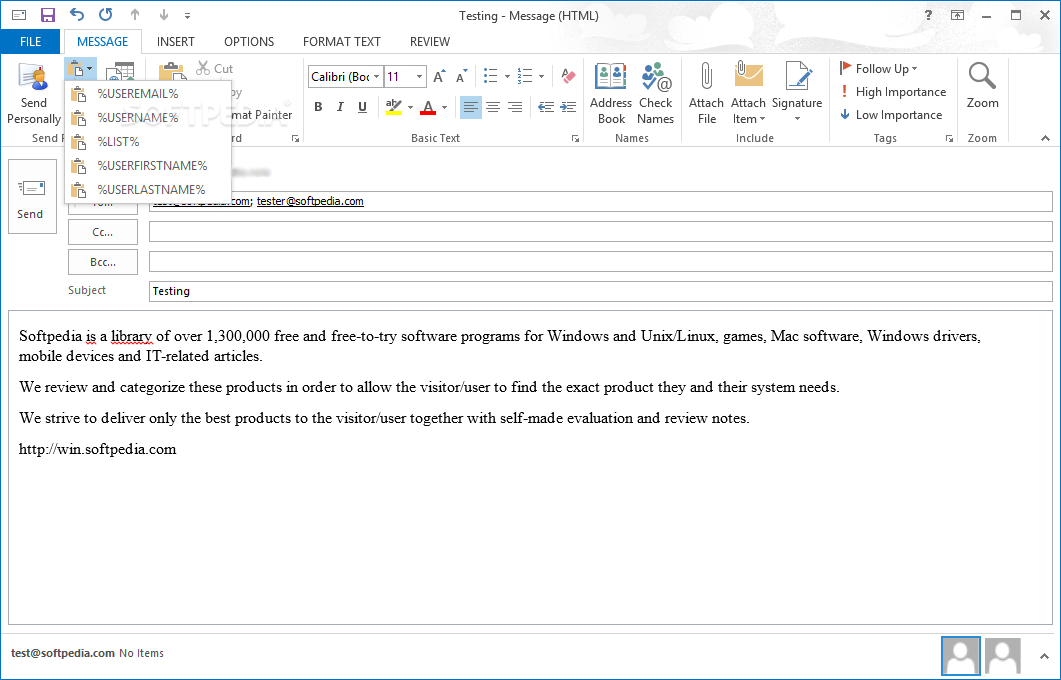Switch to the FORMAT TEXT tab
The image size is (1061, 680).
tap(342, 41)
